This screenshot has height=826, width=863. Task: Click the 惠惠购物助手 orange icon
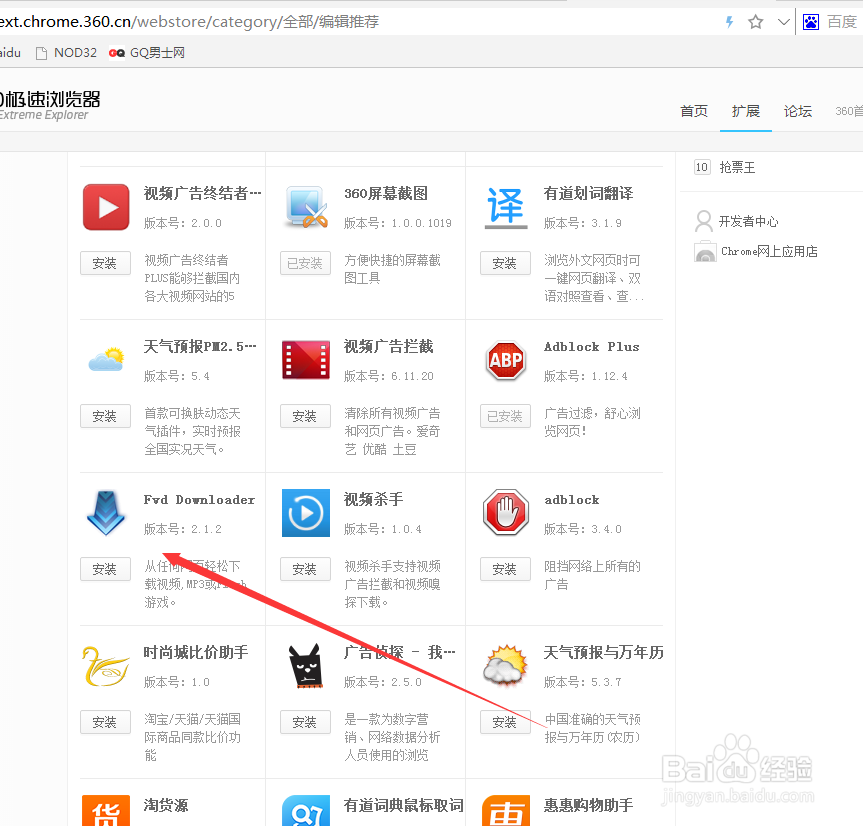pos(506,810)
